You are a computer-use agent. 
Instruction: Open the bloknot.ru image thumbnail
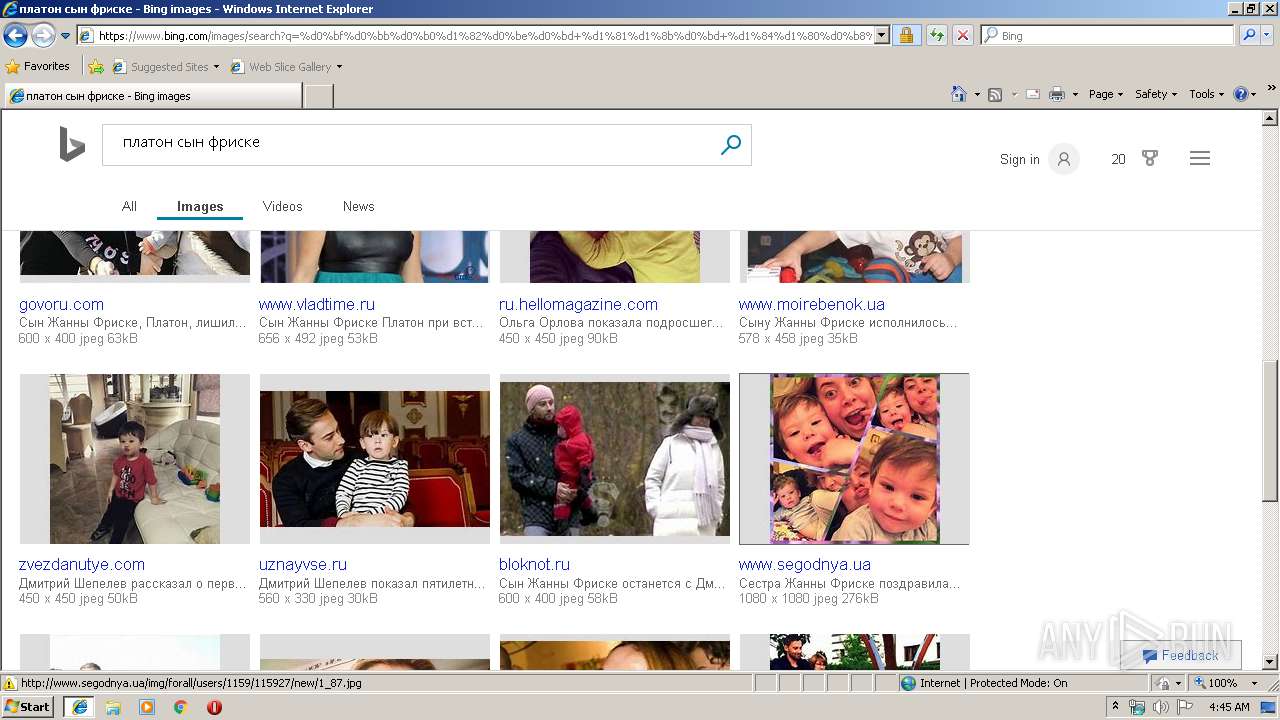(x=615, y=459)
